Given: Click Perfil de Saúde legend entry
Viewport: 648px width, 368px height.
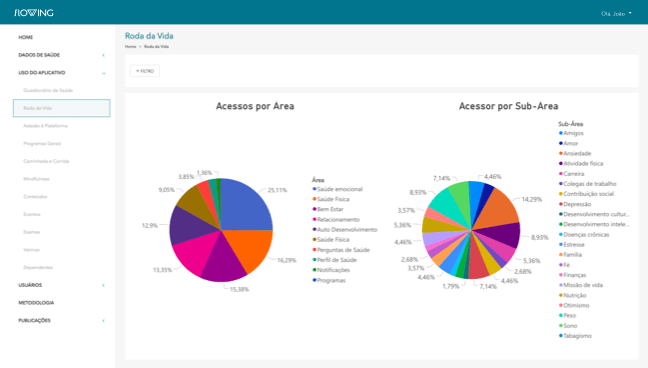Looking at the screenshot, I should pos(334,260).
